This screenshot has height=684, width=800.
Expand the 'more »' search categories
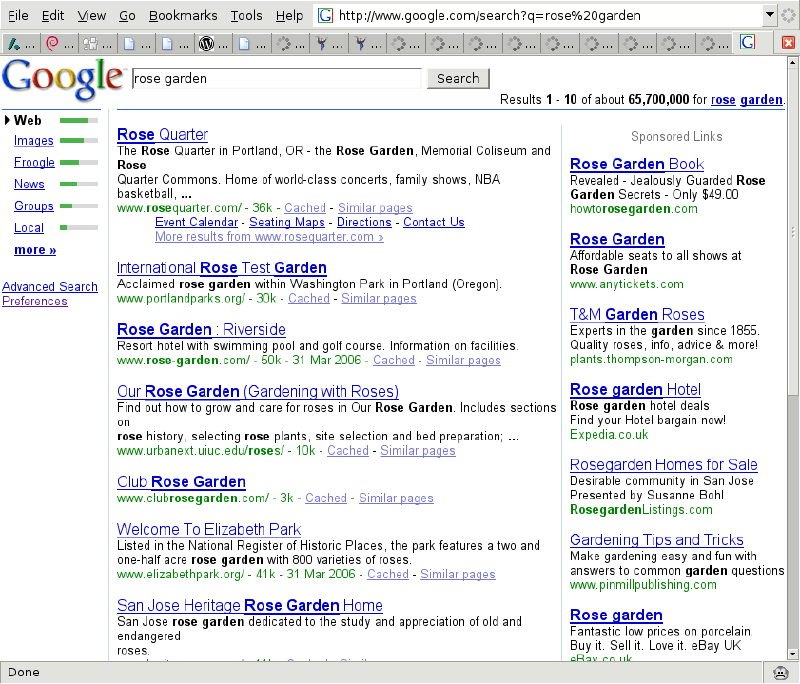35,250
